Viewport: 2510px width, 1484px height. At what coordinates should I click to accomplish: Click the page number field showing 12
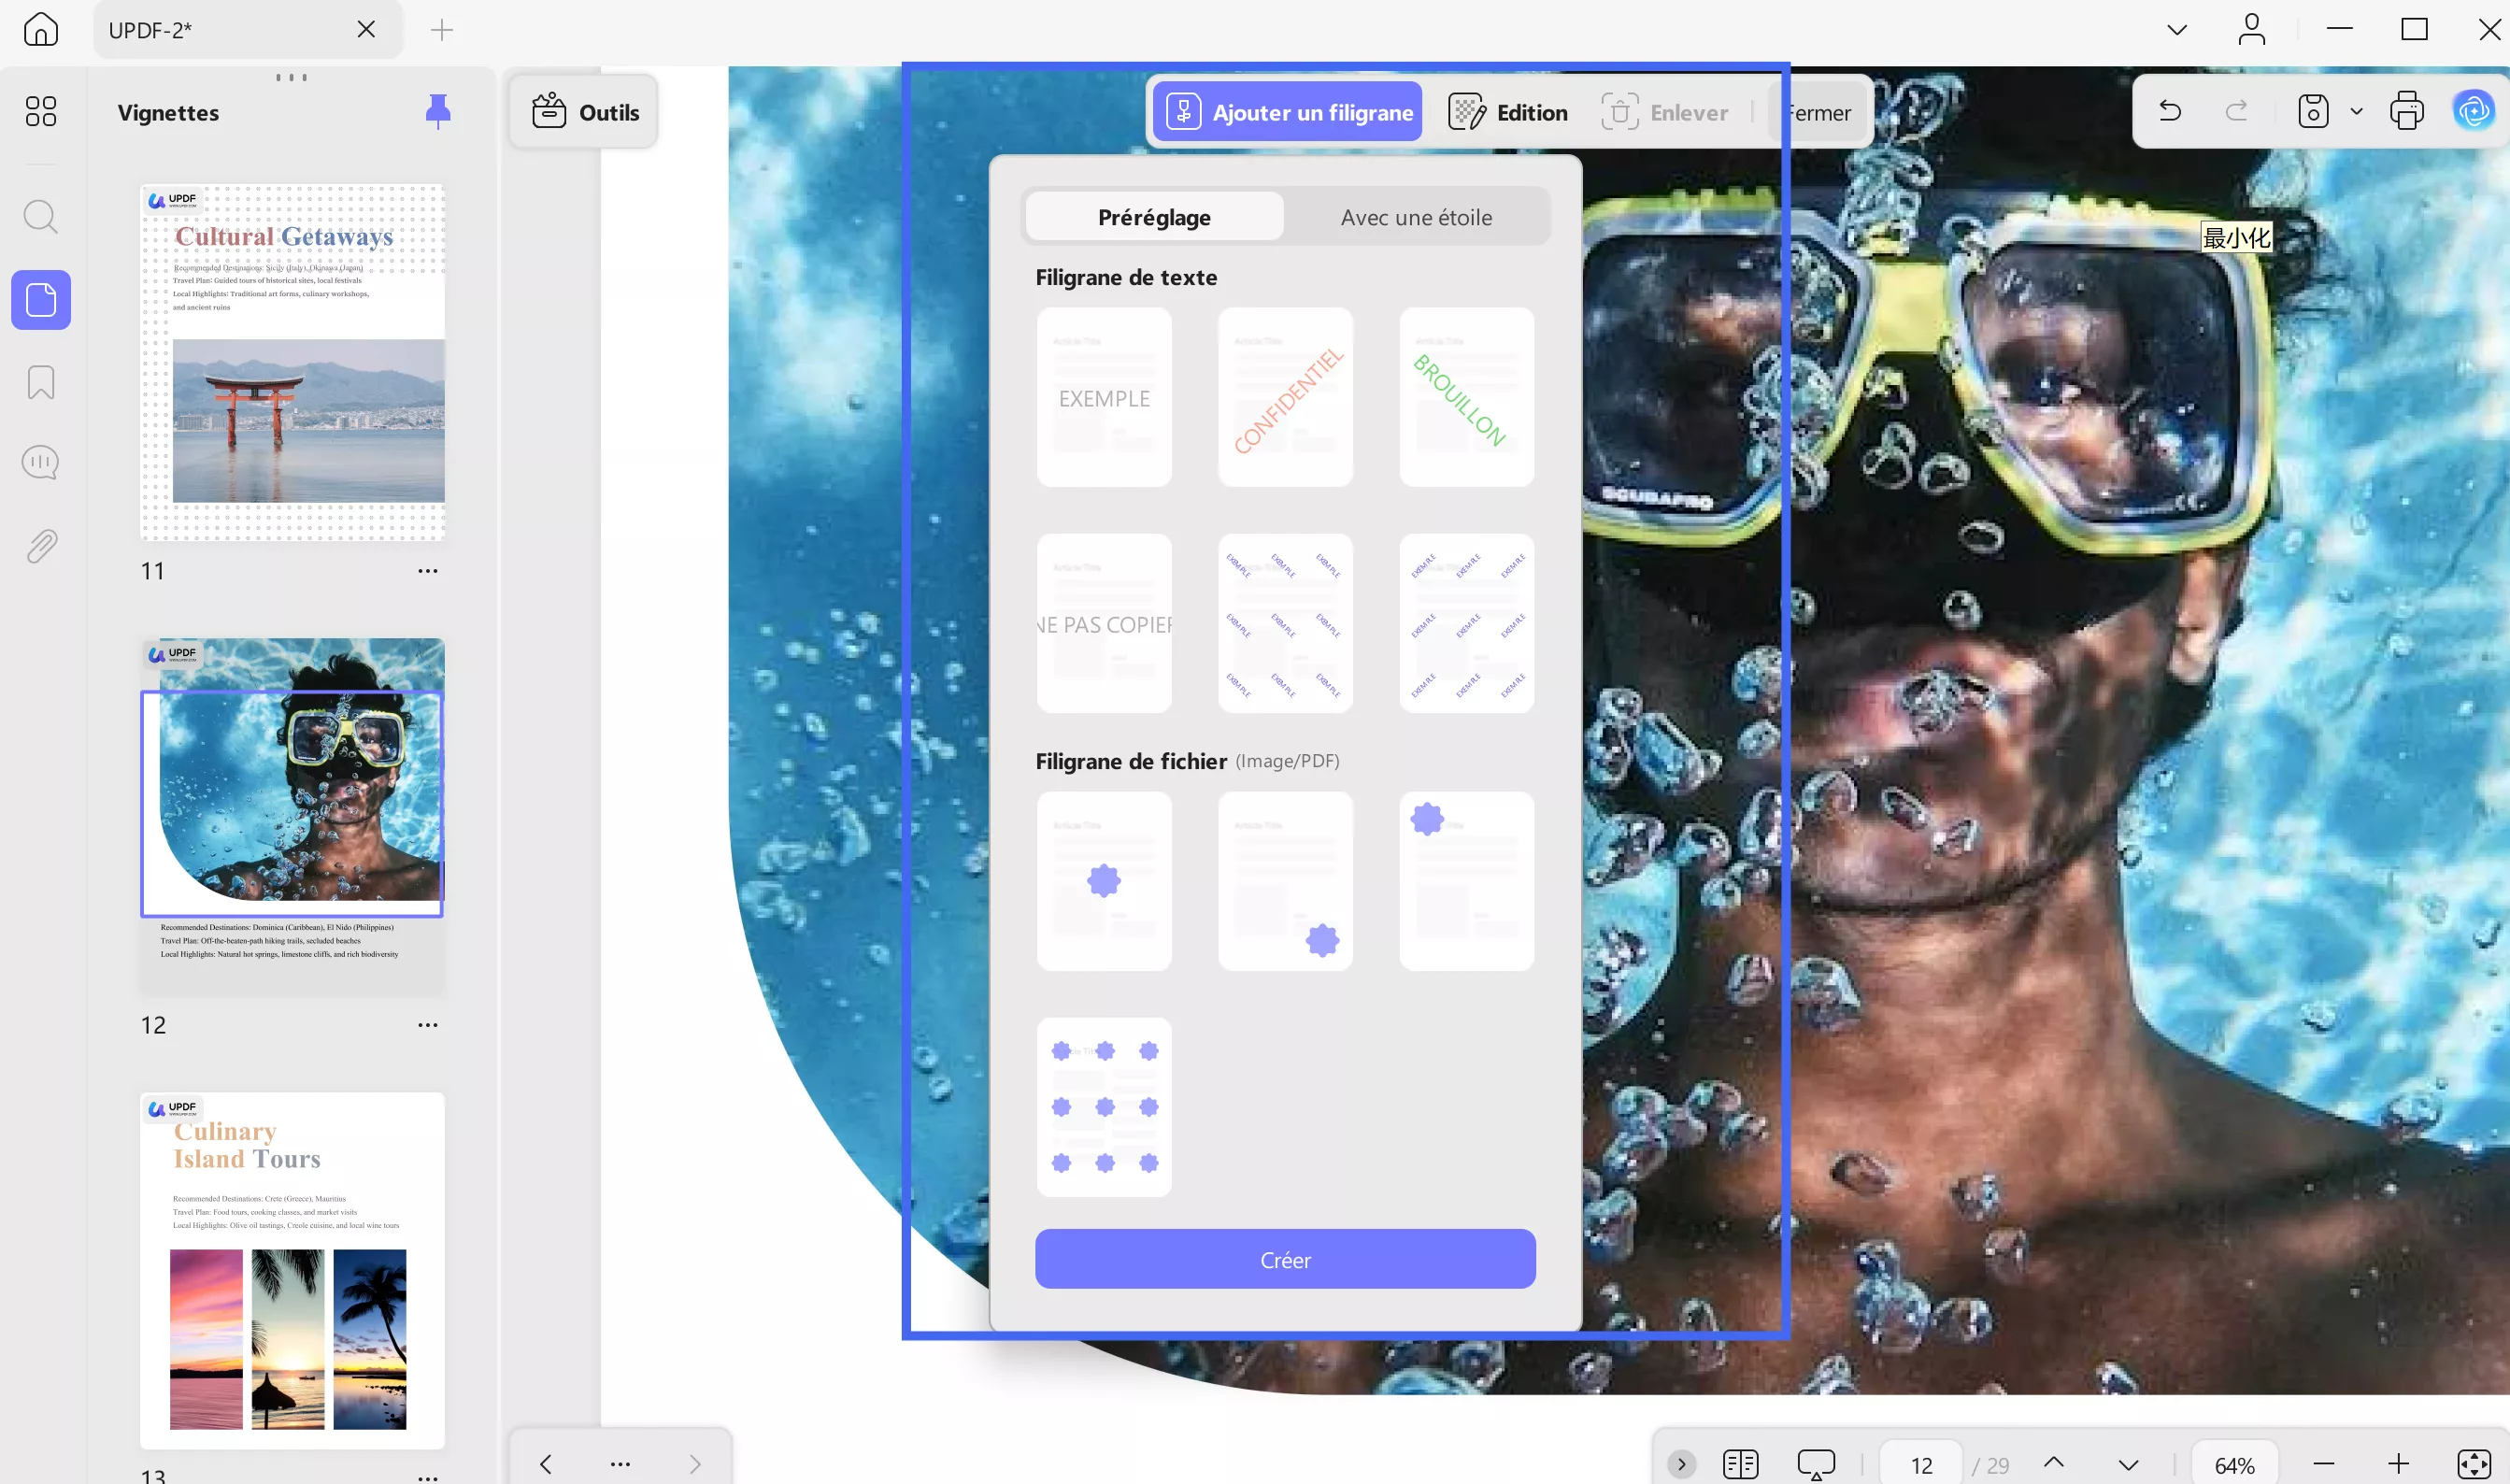click(1921, 1465)
